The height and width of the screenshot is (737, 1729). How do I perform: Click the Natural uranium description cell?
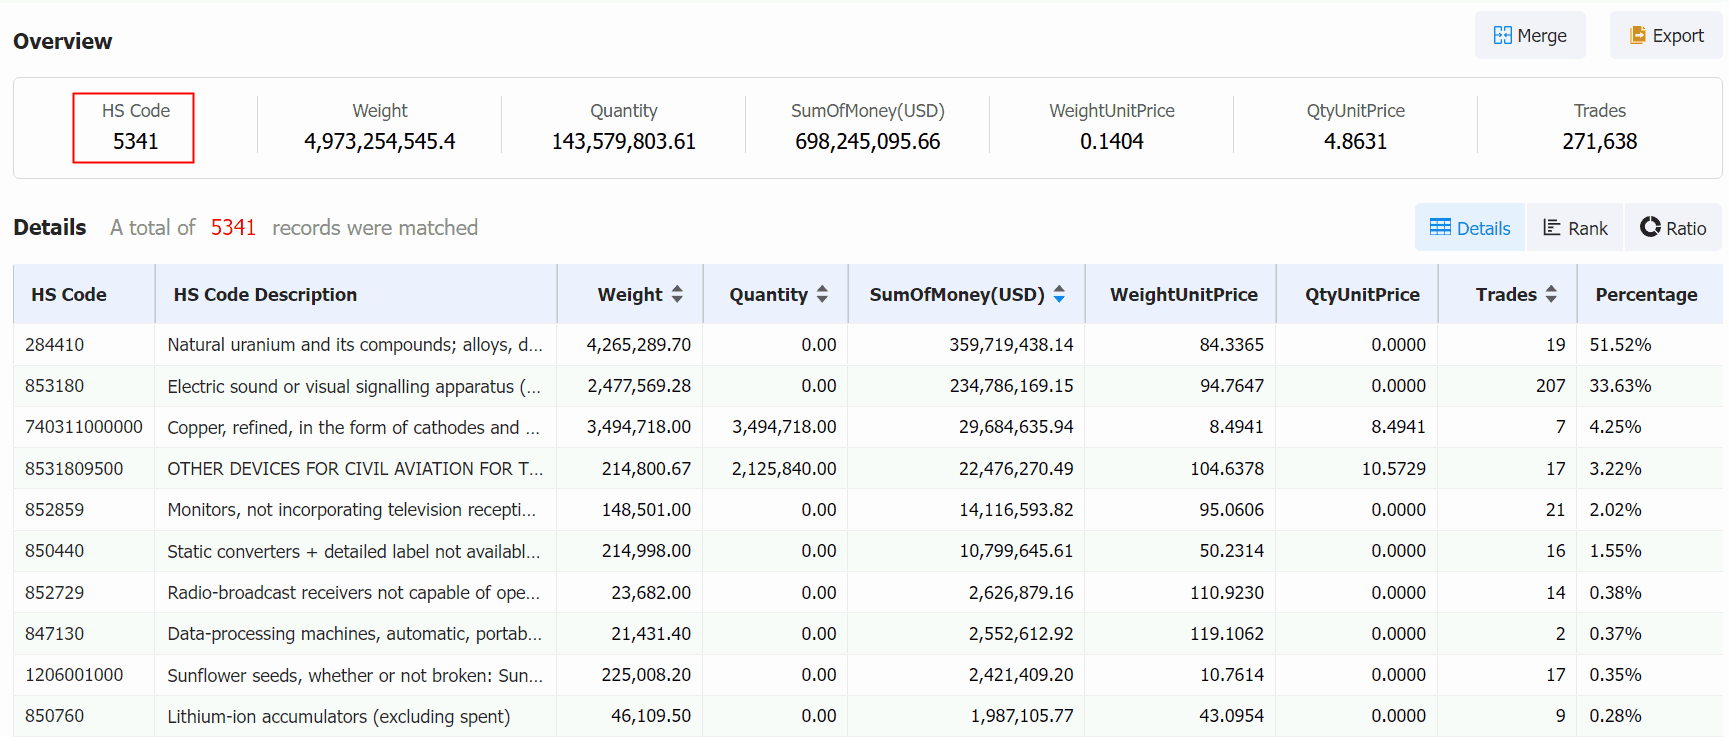click(x=355, y=345)
